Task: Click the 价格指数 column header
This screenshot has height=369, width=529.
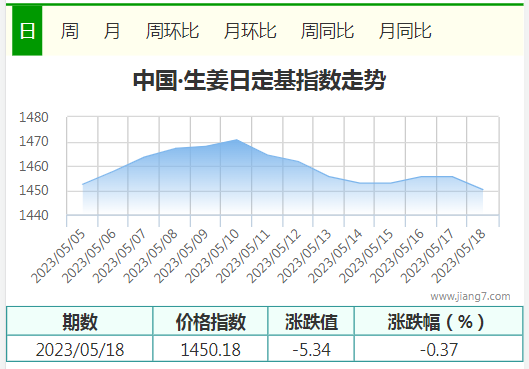Action: (211, 321)
